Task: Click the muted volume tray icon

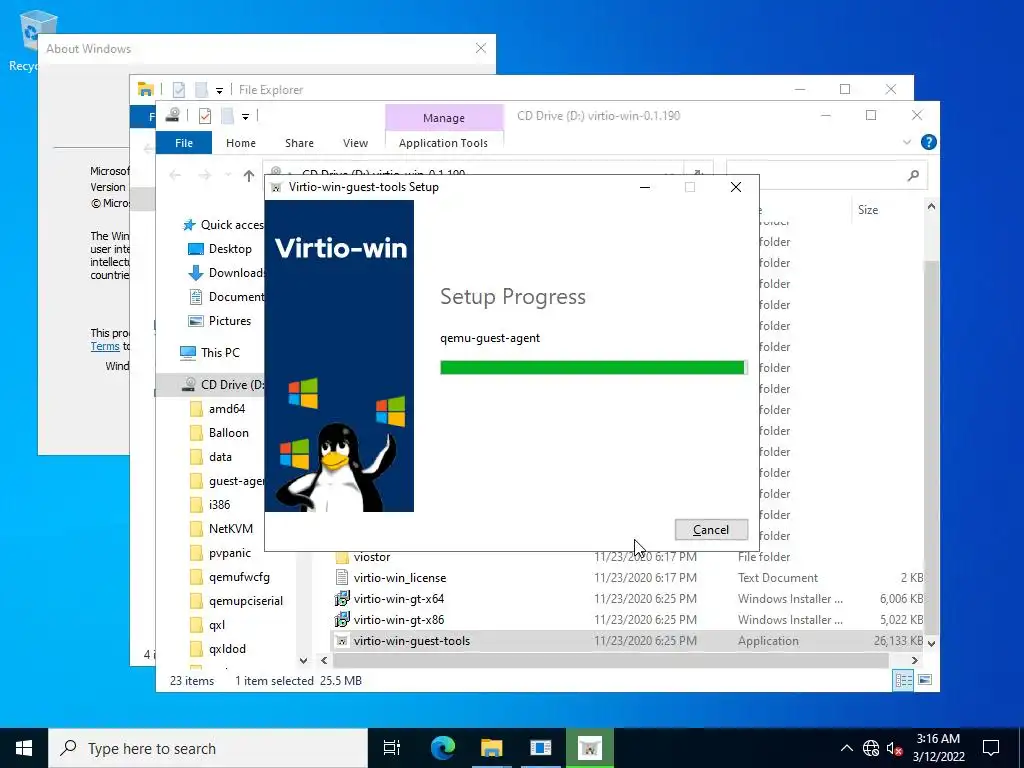Action: click(x=894, y=748)
